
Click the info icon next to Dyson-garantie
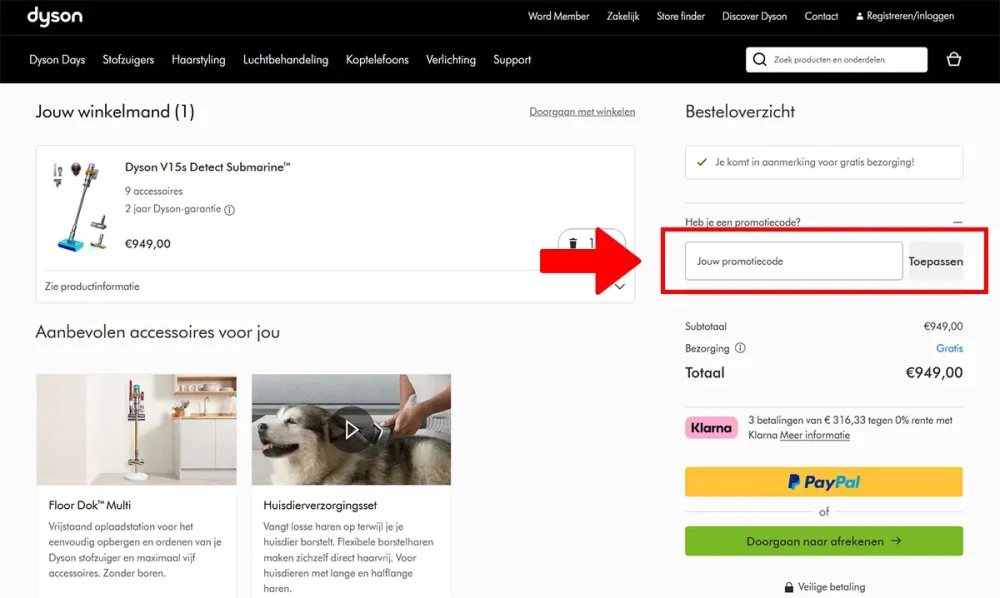(x=229, y=210)
